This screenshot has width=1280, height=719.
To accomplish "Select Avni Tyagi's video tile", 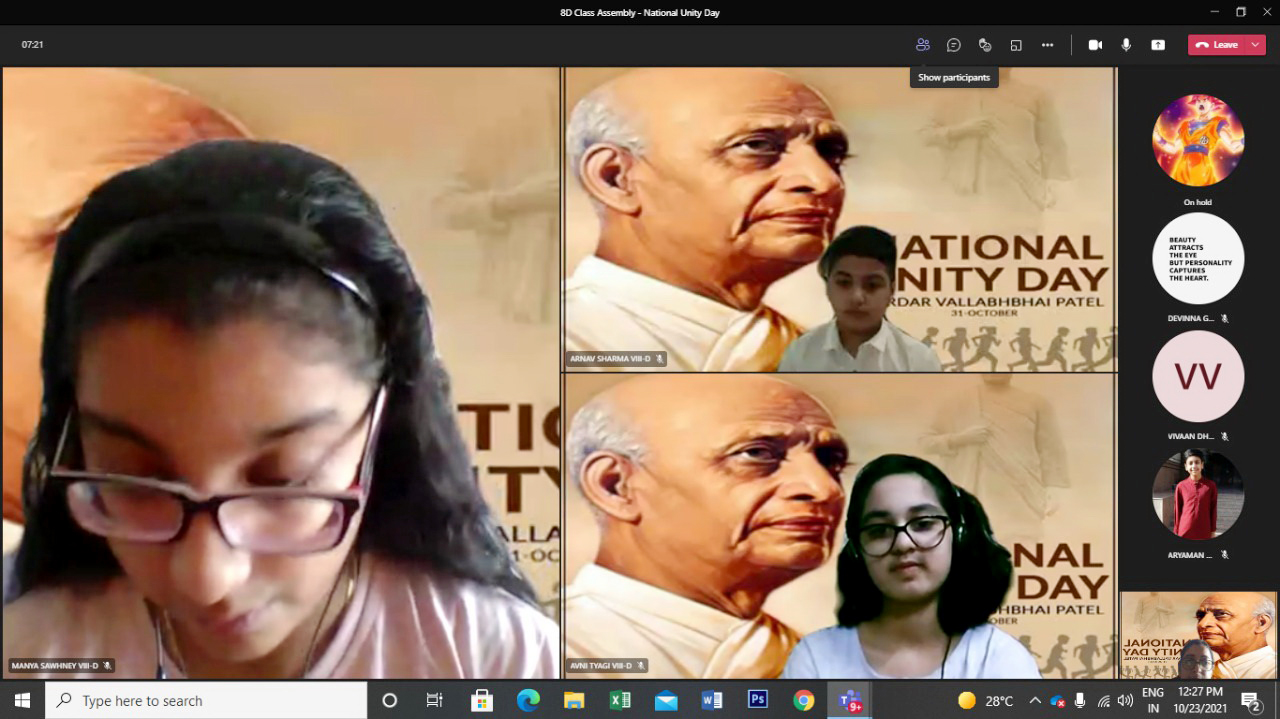I will pos(840,526).
